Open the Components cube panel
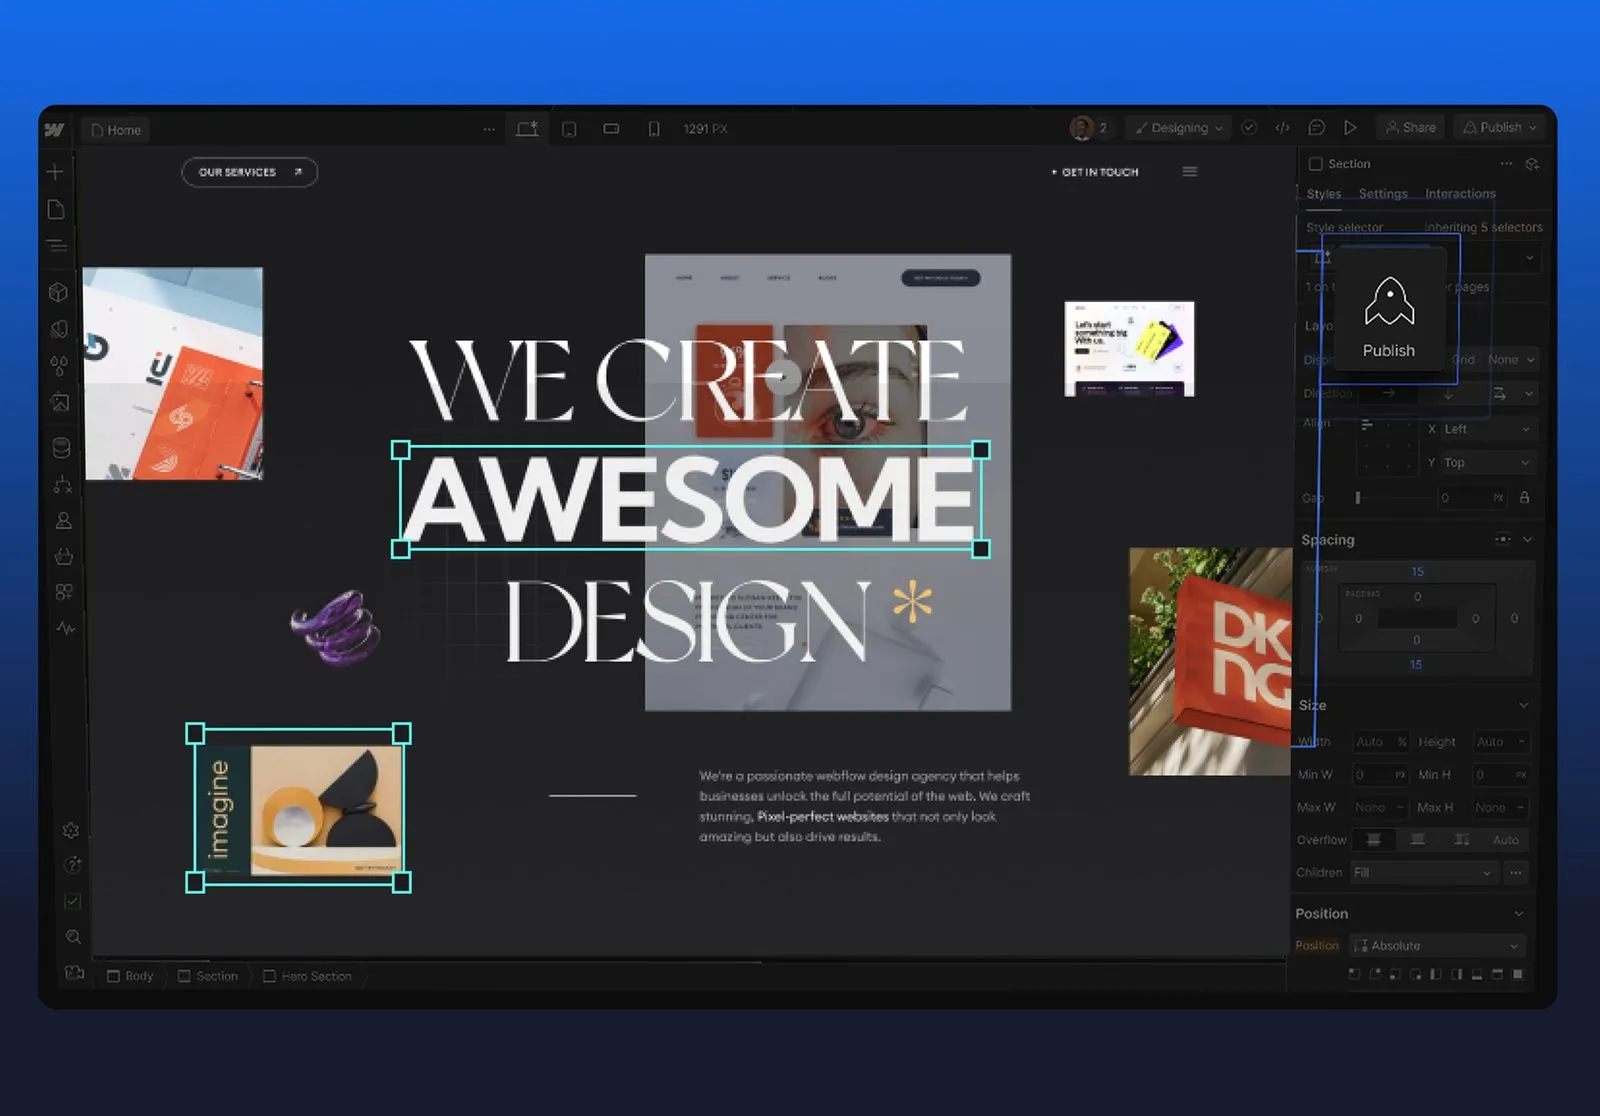1600x1116 pixels. point(58,292)
